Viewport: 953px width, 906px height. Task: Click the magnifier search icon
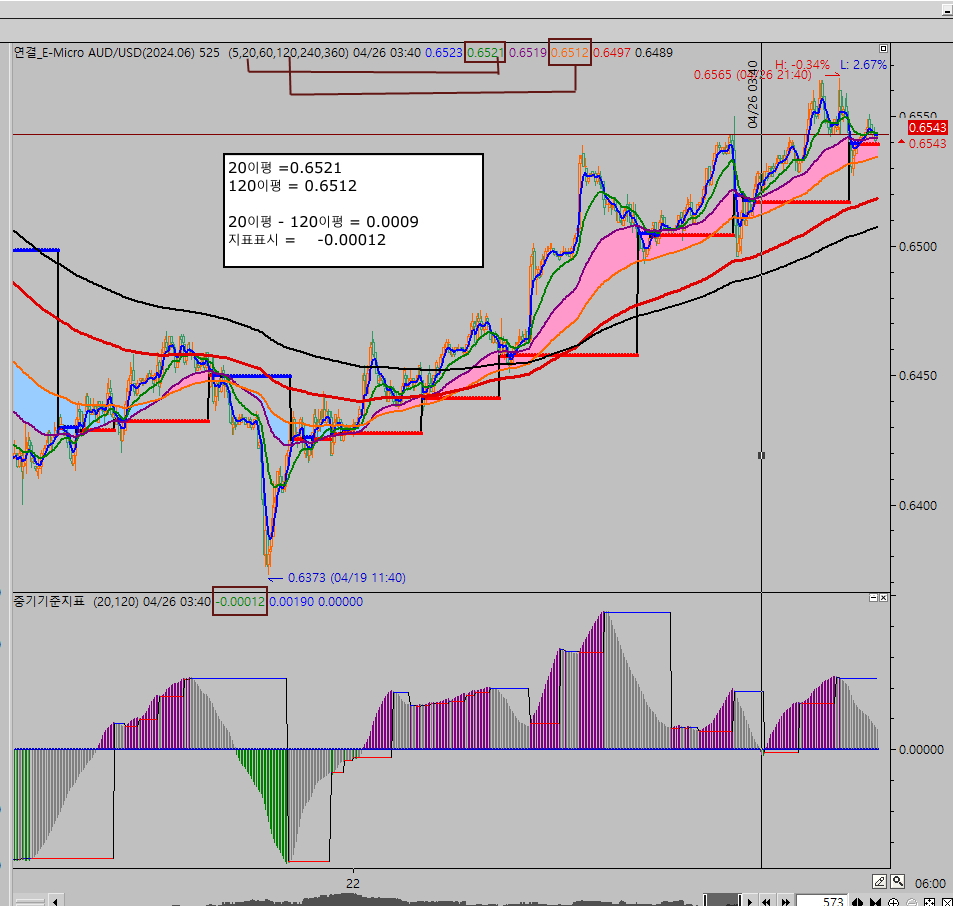tap(898, 882)
